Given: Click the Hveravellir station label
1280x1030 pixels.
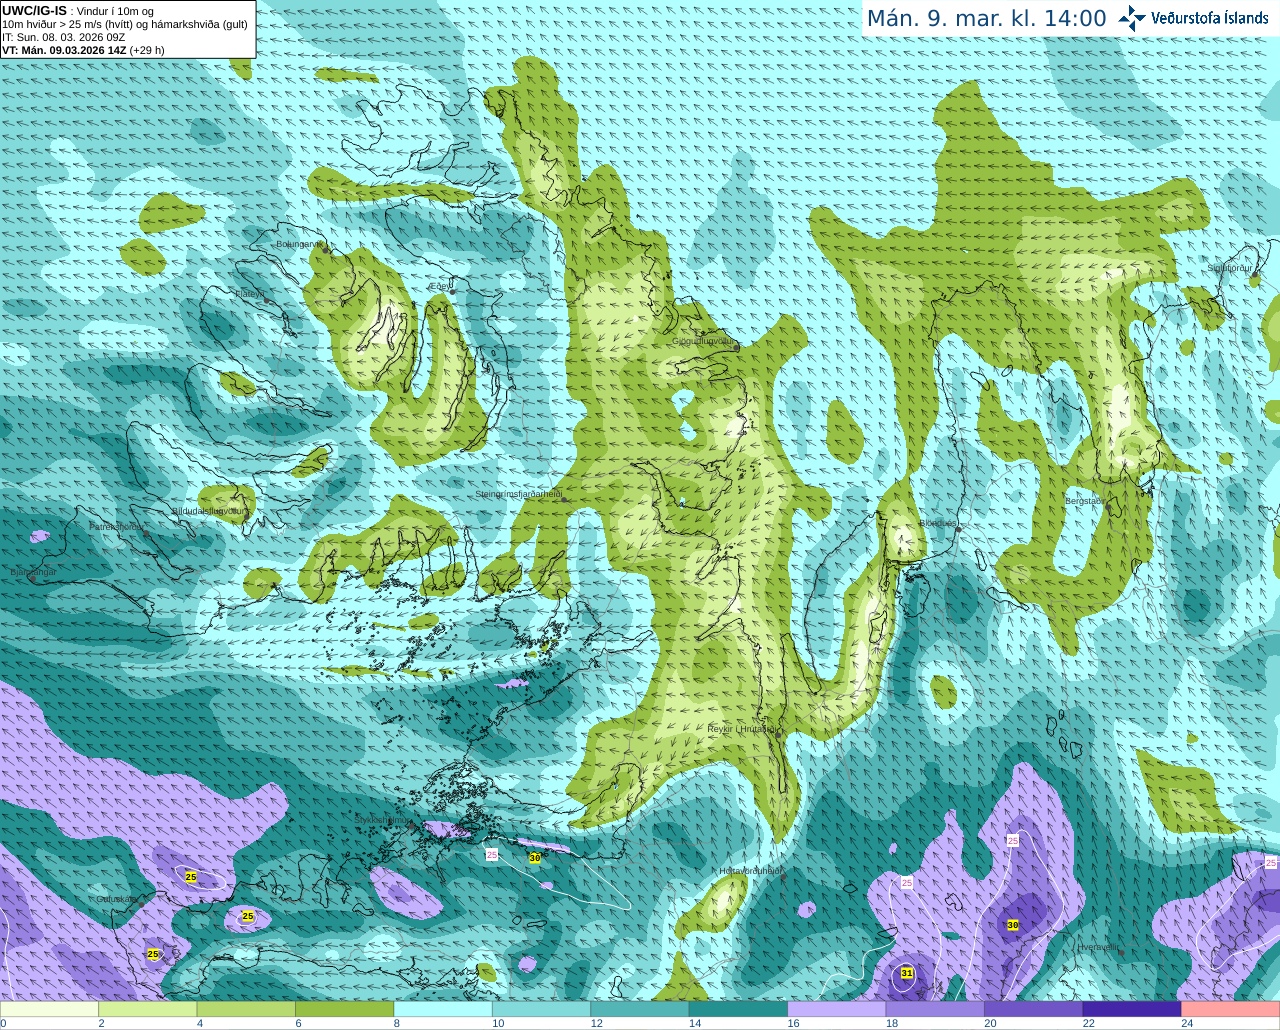Looking at the screenshot, I should [x=1098, y=947].
